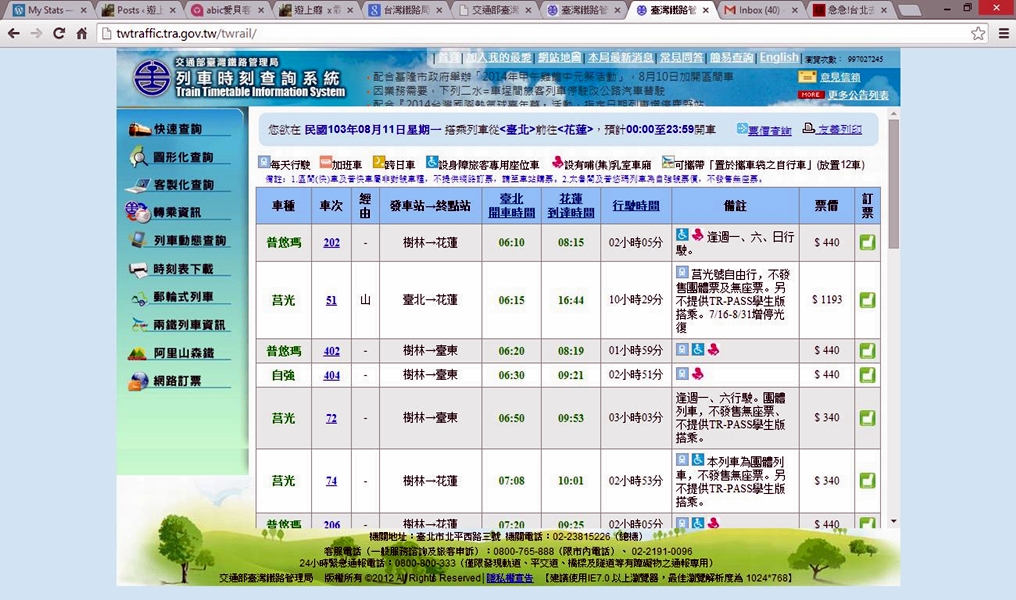This screenshot has height=600, width=1016.
Task: Click the green ticket icon for train 51
Action: point(867,300)
